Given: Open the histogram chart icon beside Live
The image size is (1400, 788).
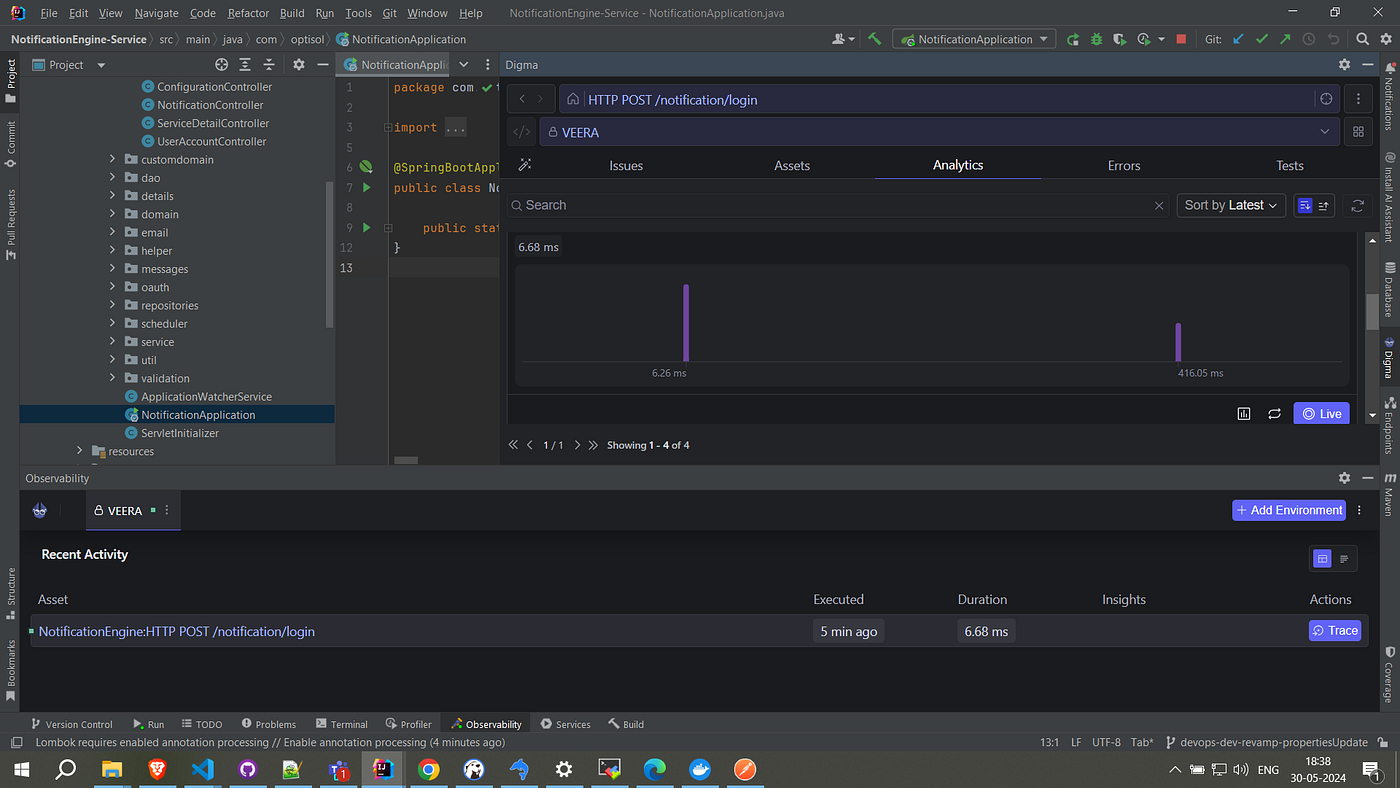Looking at the screenshot, I should pos(1244,413).
